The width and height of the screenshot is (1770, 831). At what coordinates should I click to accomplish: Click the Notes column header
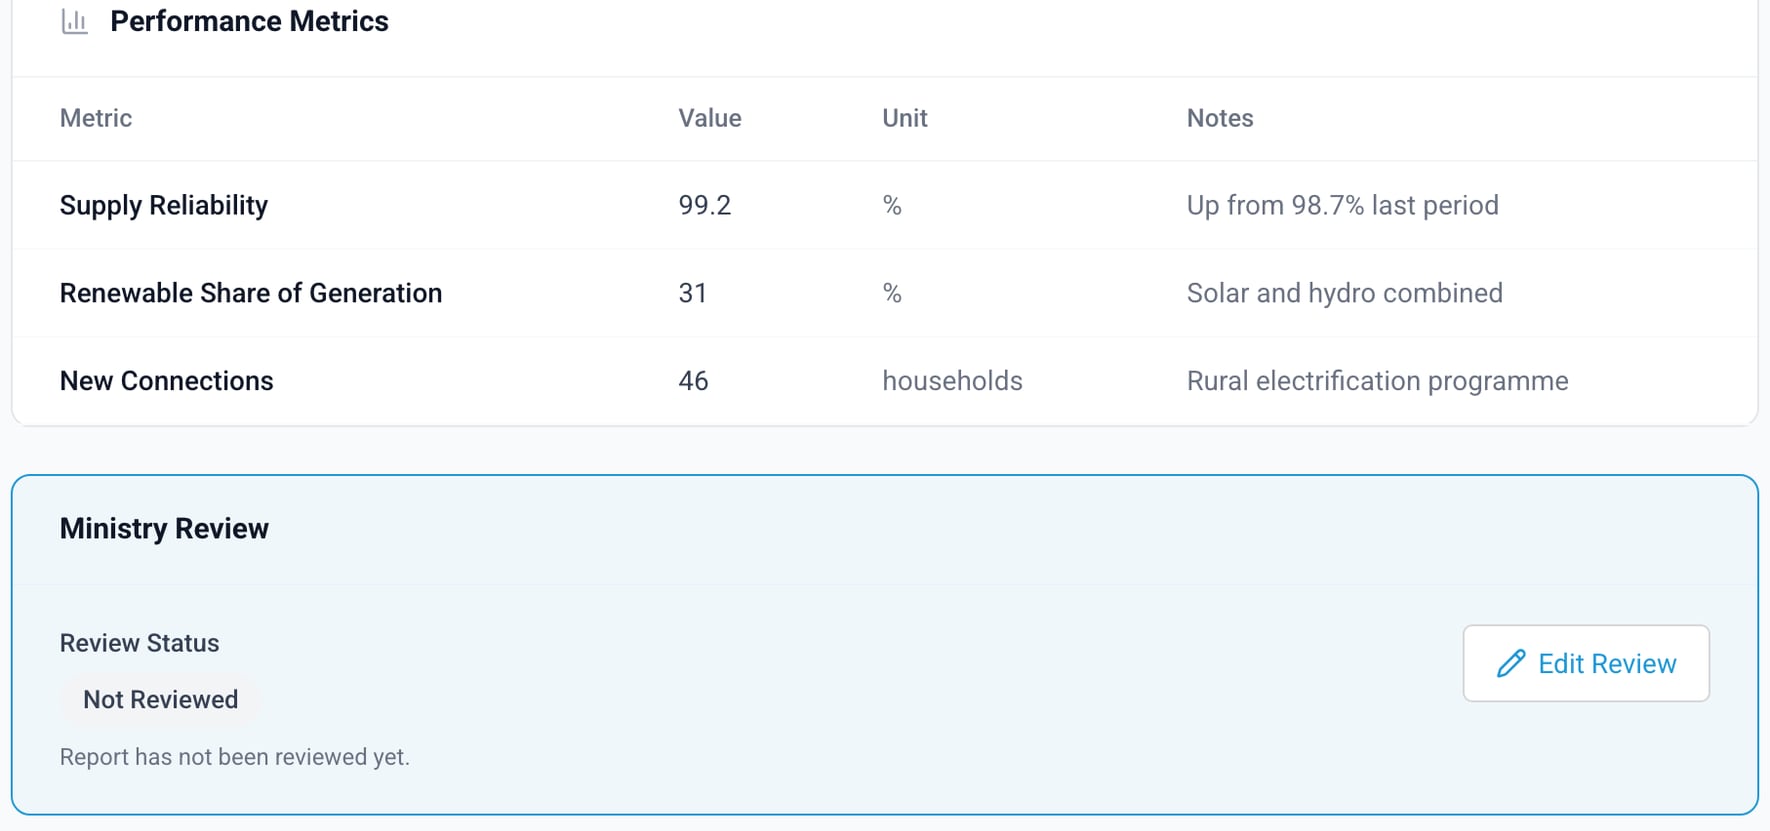[1220, 118]
